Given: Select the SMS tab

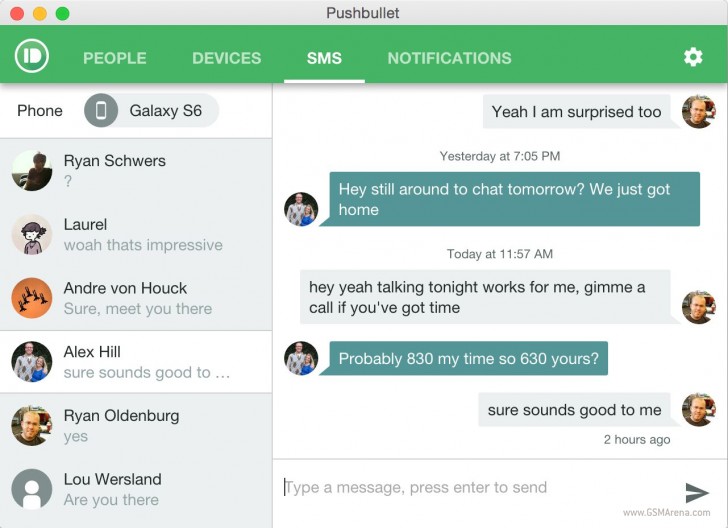Looking at the screenshot, I should coord(324,58).
